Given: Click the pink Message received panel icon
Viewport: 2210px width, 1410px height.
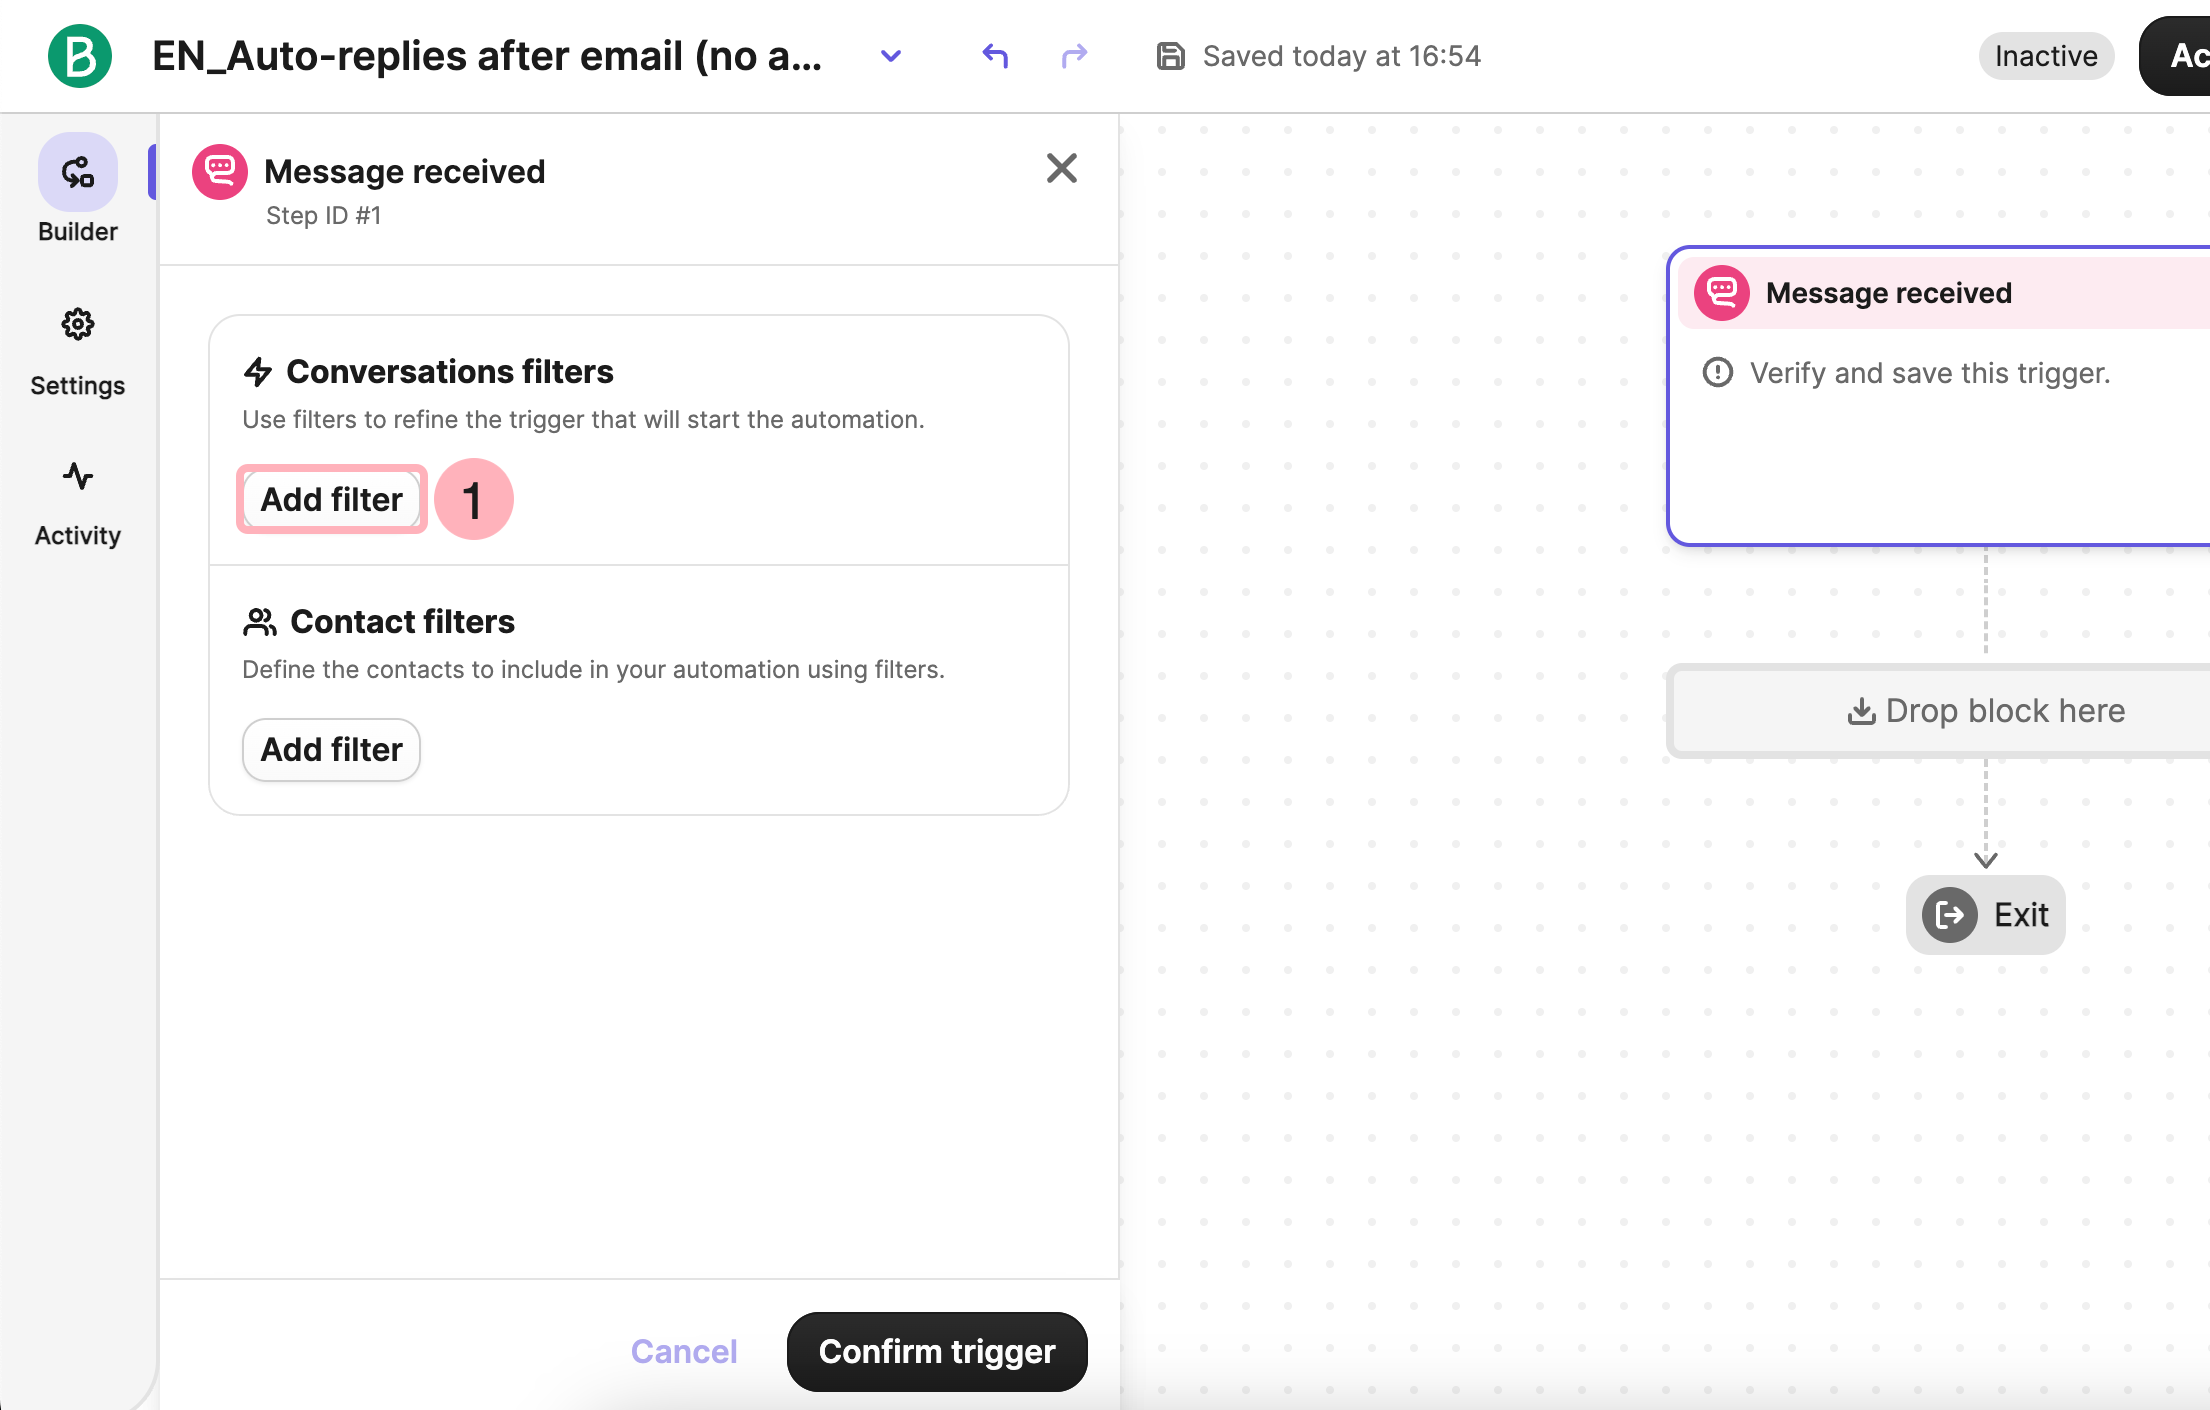Looking at the screenshot, I should point(220,172).
